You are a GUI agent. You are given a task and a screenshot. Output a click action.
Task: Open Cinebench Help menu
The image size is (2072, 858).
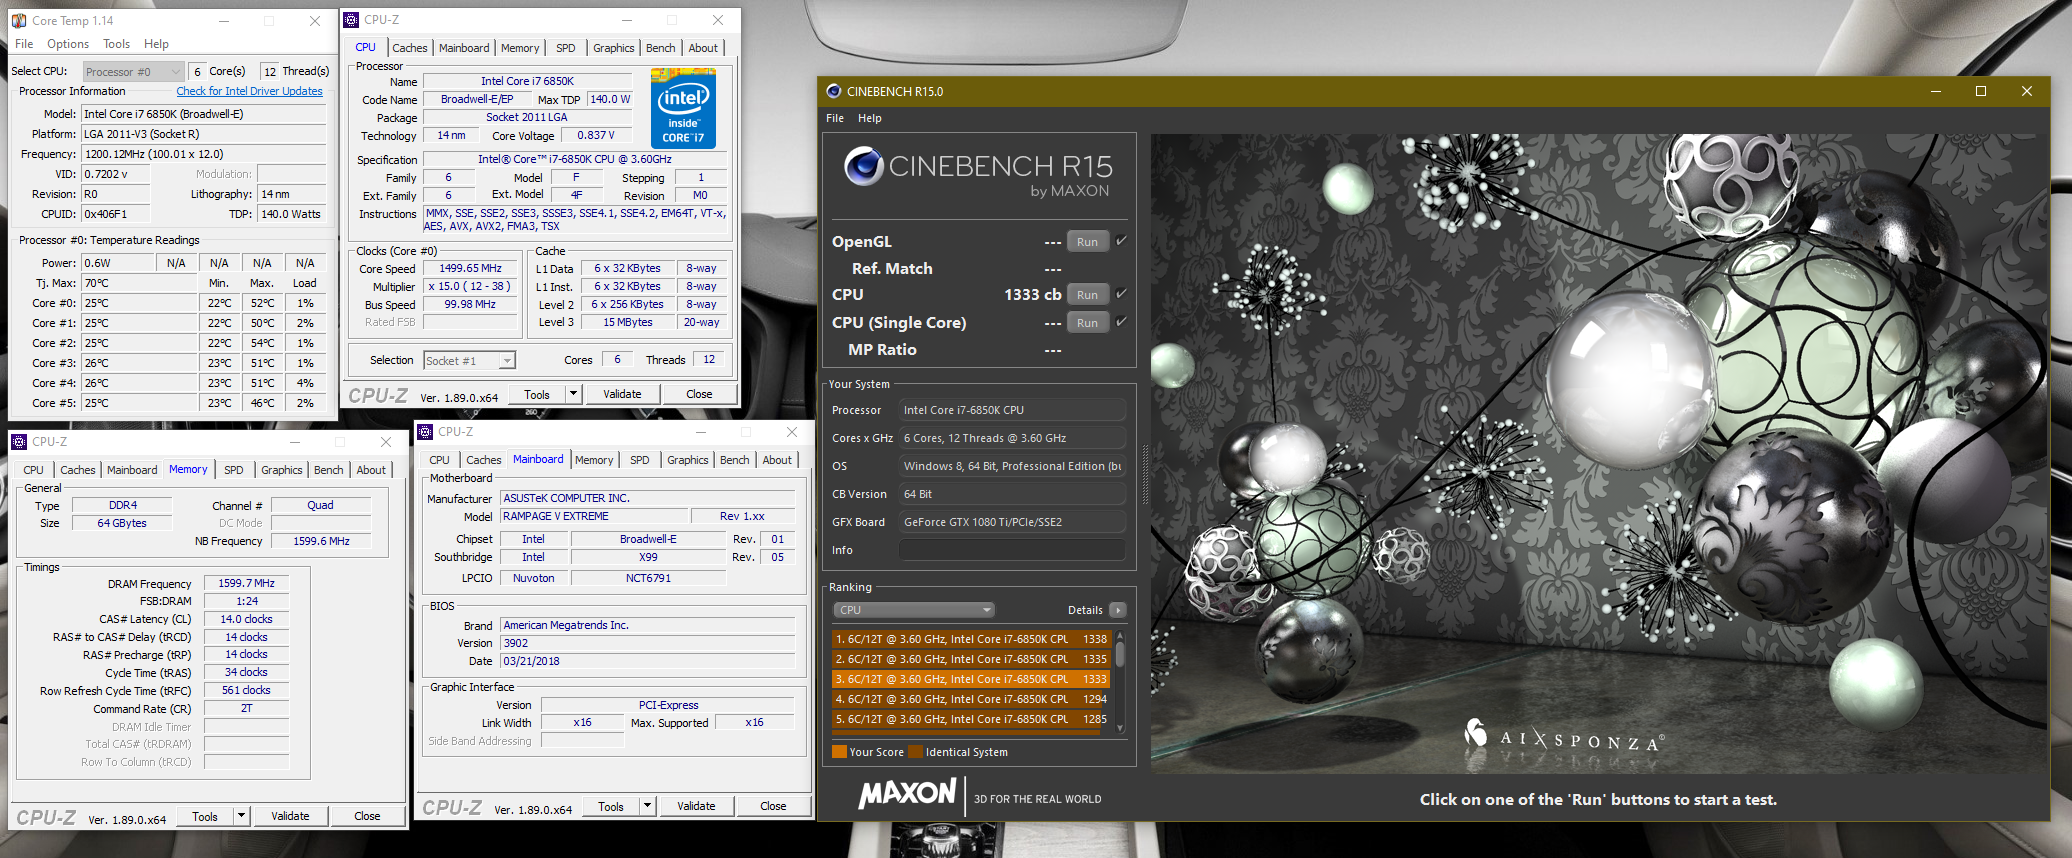870,118
